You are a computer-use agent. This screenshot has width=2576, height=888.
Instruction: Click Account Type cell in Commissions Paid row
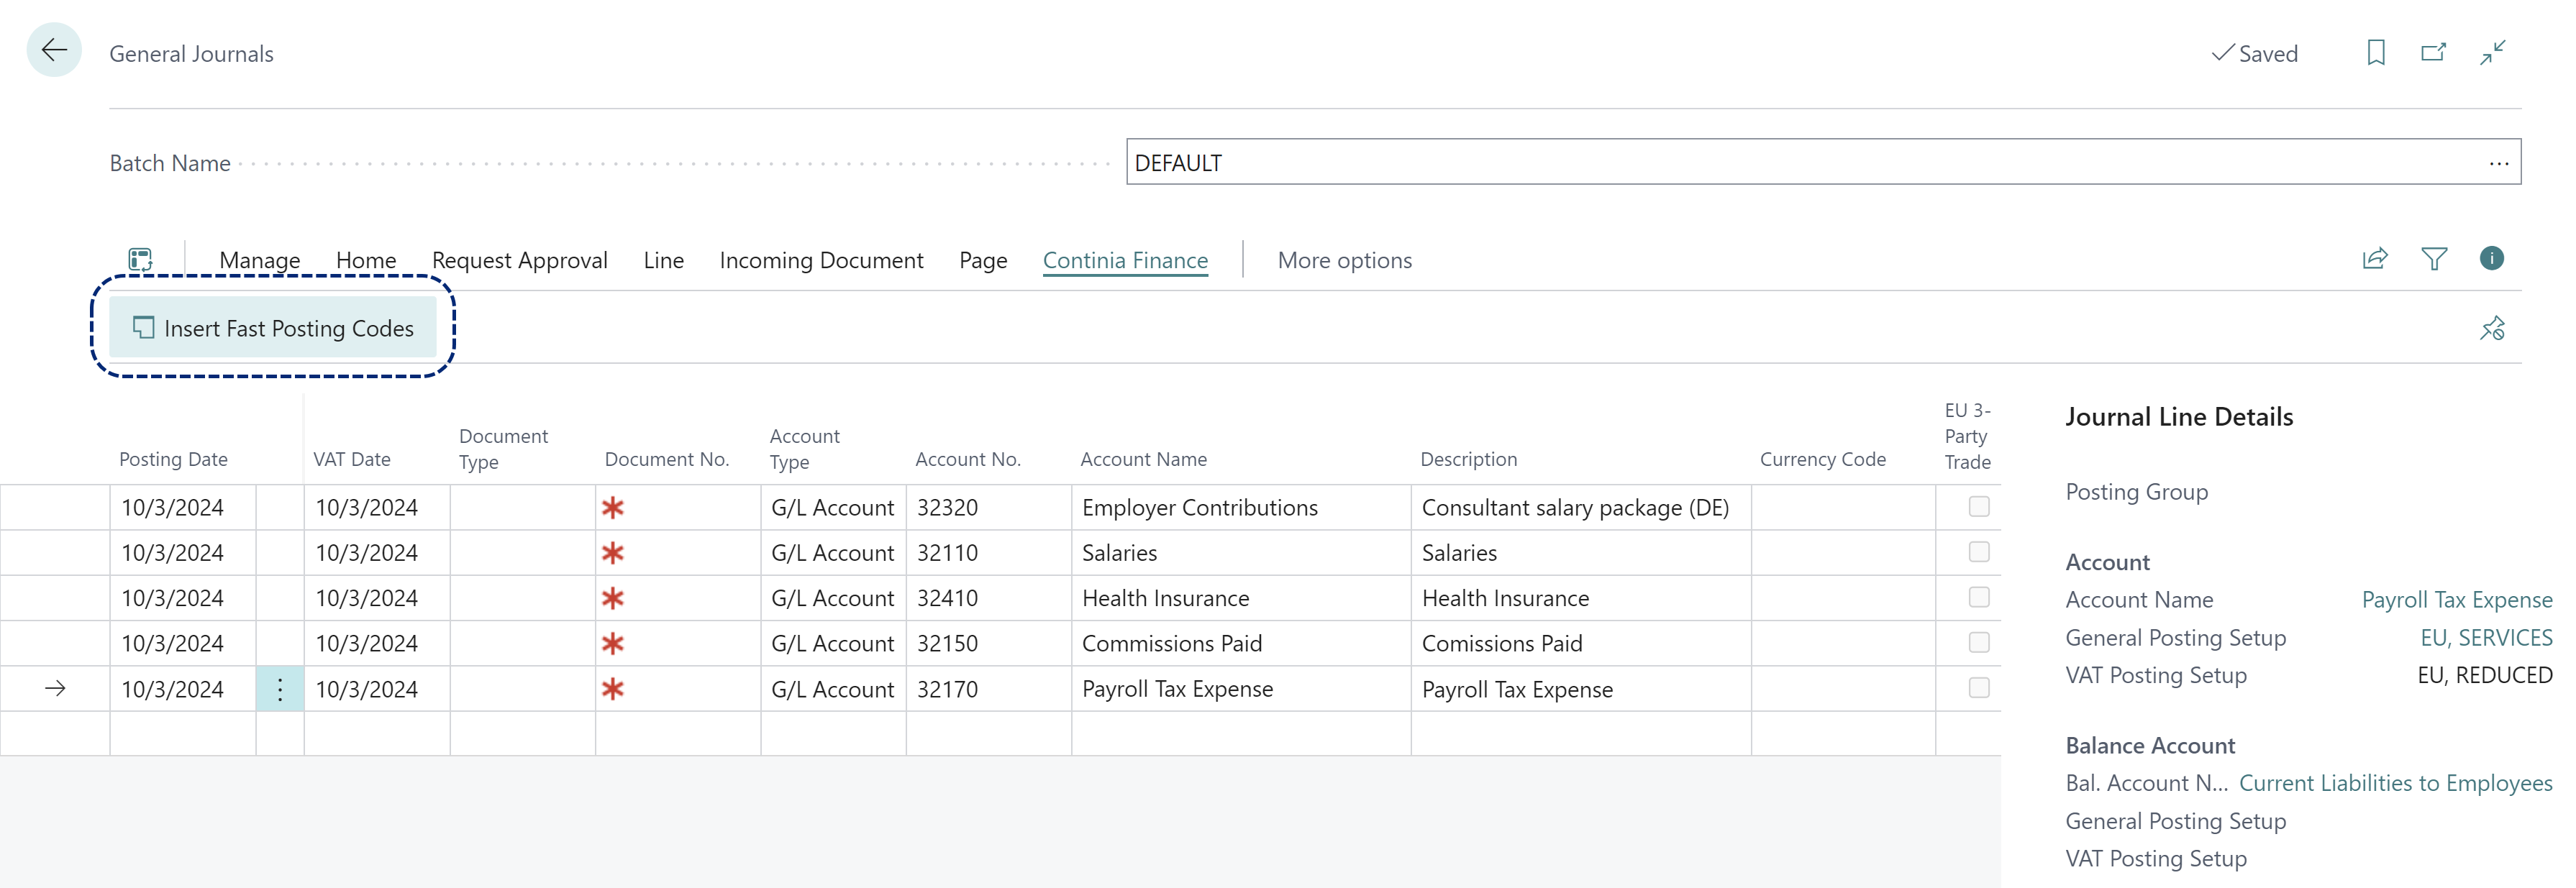tap(833, 643)
